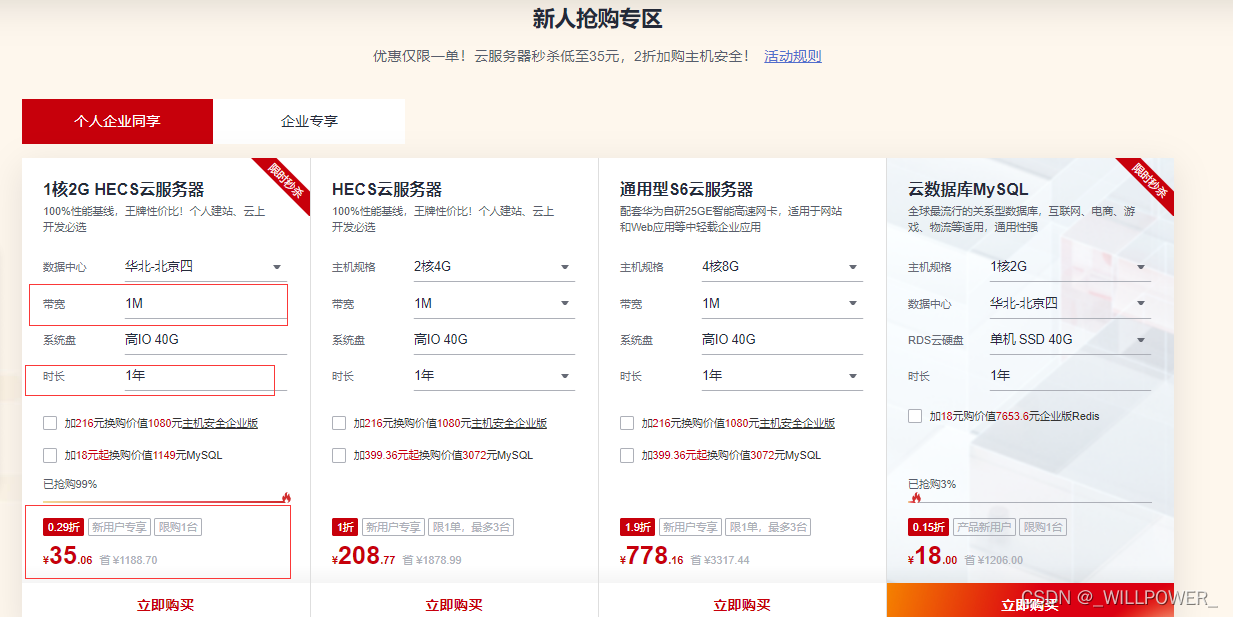Click the 0.15折 discount badge
Image resolution: width=1233 pixels, height=617 pixels.
928,527
